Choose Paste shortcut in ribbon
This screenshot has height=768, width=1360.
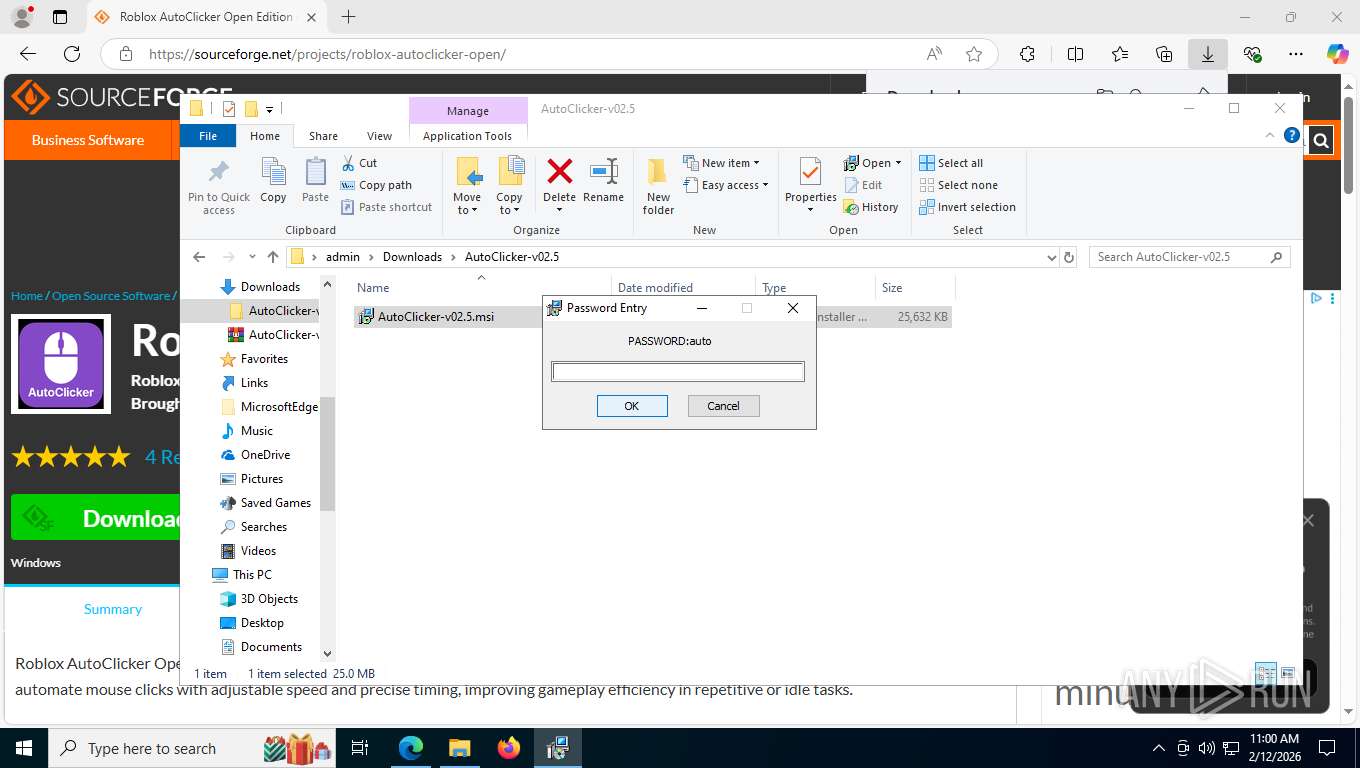pos(386,207)
